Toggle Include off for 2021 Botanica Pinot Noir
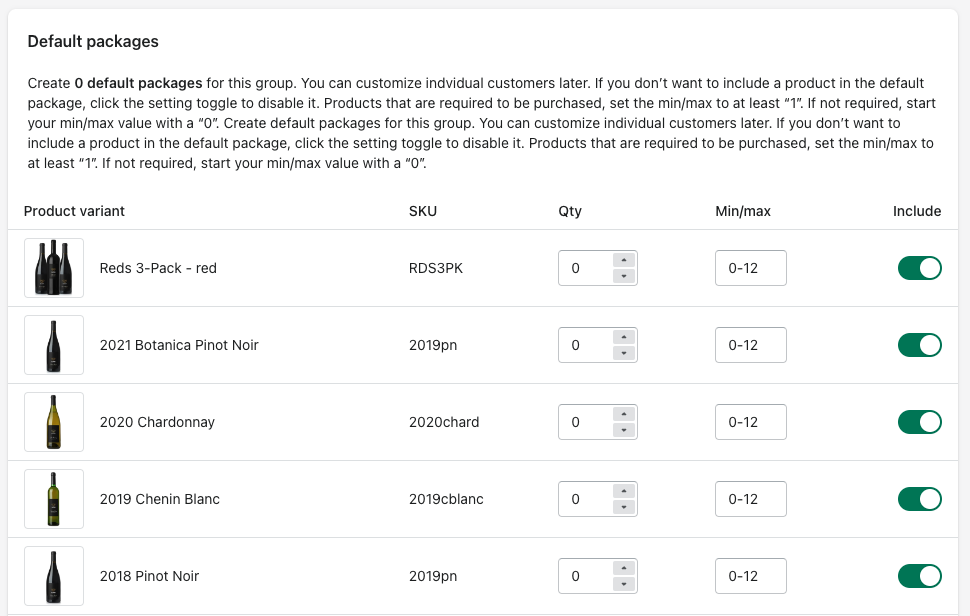 click(919, 345)
